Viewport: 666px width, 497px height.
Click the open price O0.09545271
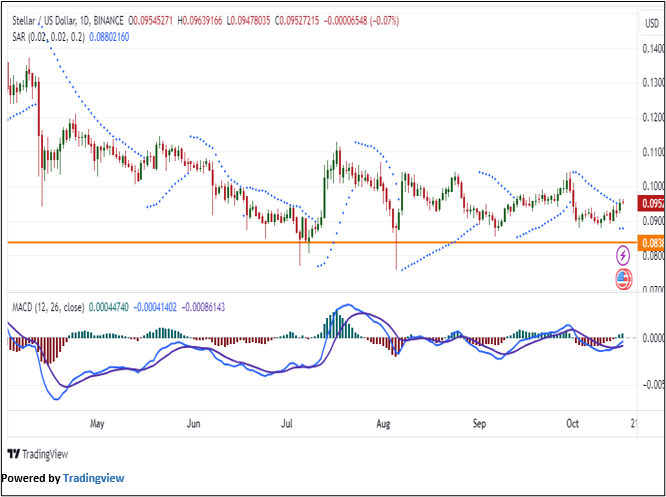click(151, 21)
